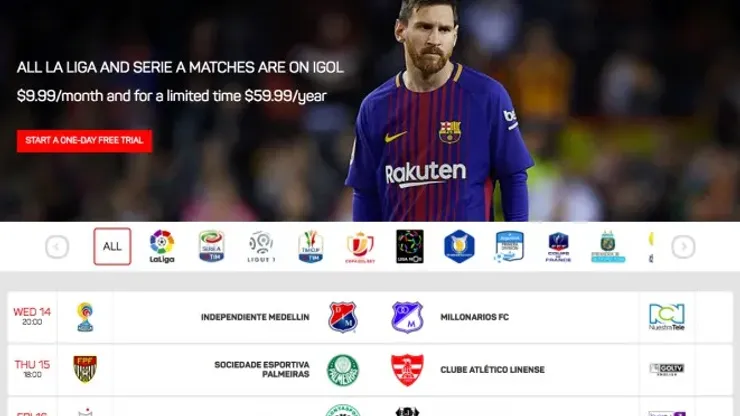Viewport: 740px width, 416px height.
Task: Select the Serie A TIM league icon
Action: 211,246
